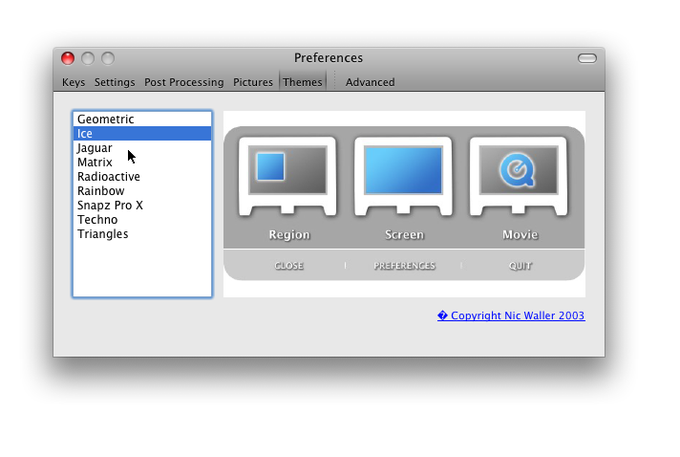
Task: Toggle the toolbar with the pill button
Action: point(587,58)
